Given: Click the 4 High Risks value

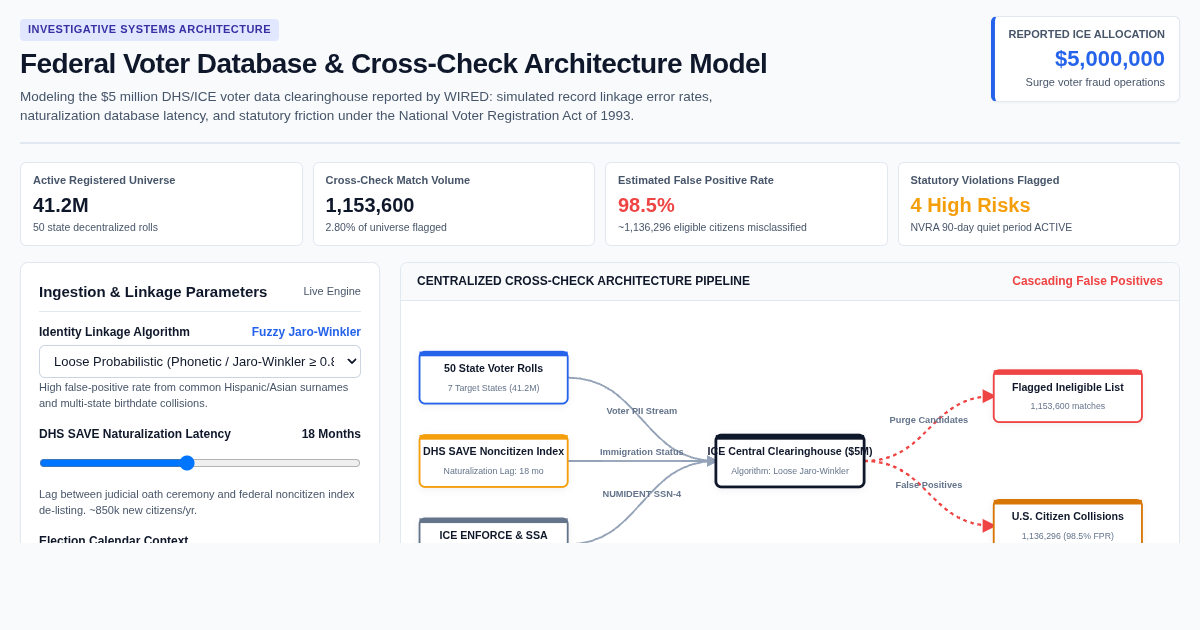Looking at the screenshot, I should 970,205.
